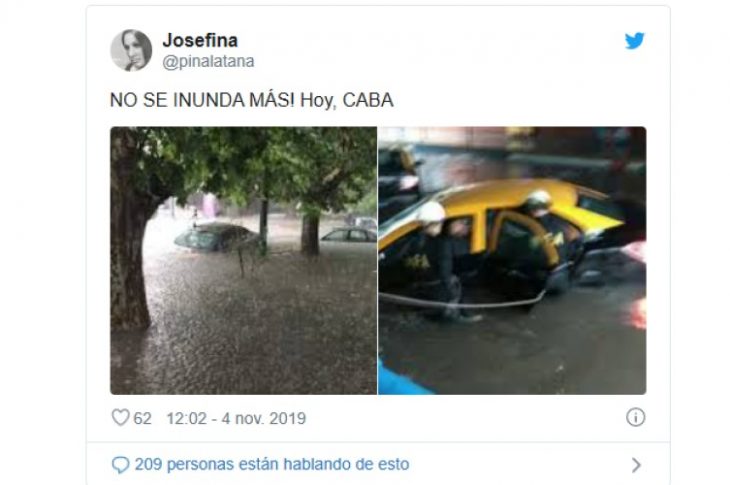Click the Josefina display name

(x=200, y=40)
